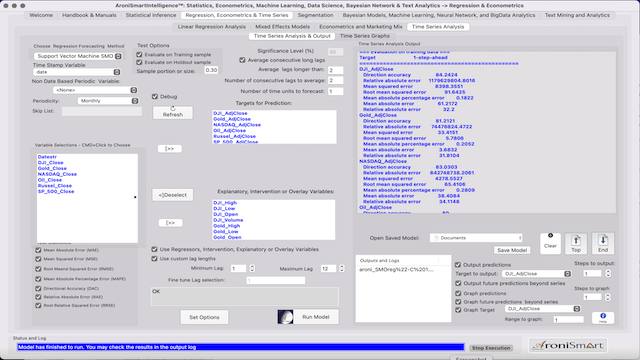Open the Periodicity Monthly dropdown
Screen dimensions: 640x360
108,101
